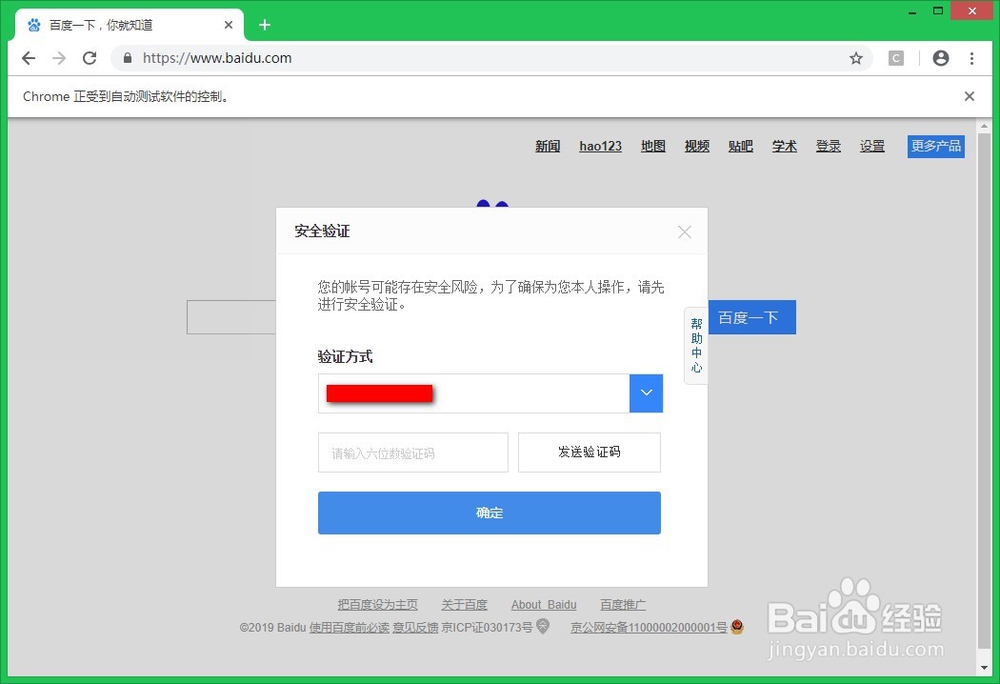This screenshot has height=684, width=1000.
Task: Open 意见反馈 footer link
Action: (x=415, y=627)
